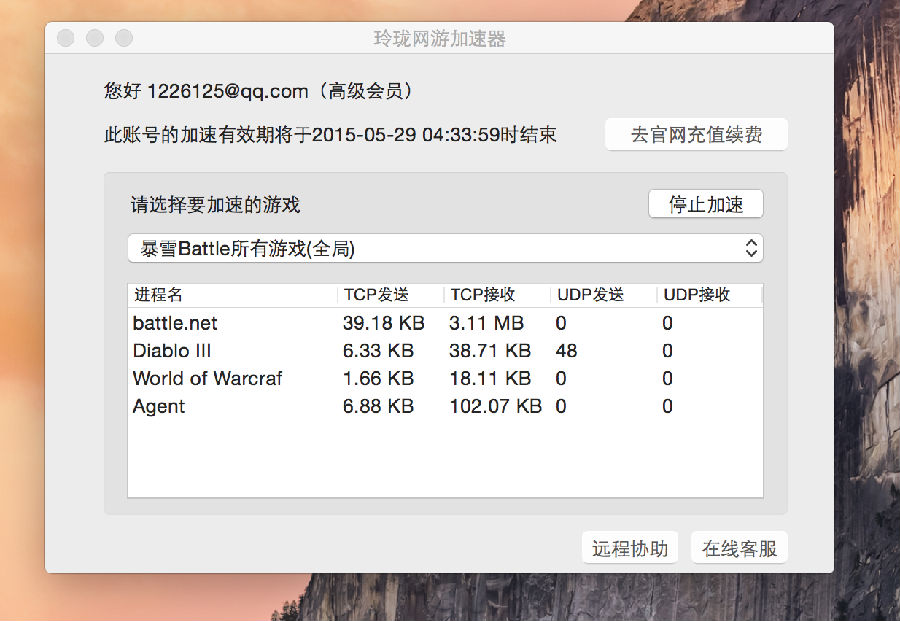Click the UDP接收 column header
The width and height of the screenshot is (900, 621).
(709, 295)
